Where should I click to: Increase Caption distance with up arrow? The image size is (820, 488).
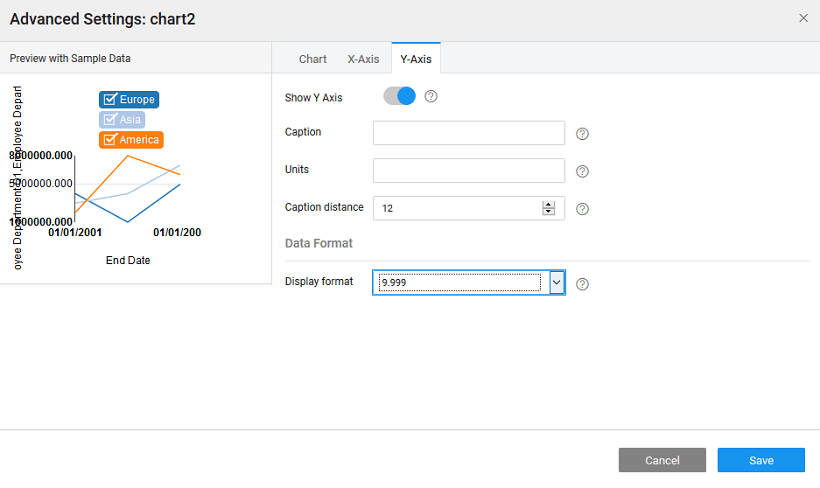pyautogui.click(x=548, y=204)
